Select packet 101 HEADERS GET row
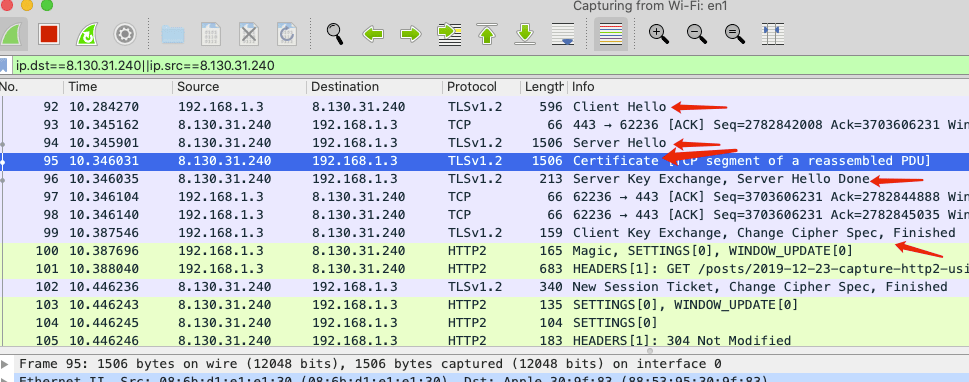Screen dimensions: 969x382 tap(484, 269)
